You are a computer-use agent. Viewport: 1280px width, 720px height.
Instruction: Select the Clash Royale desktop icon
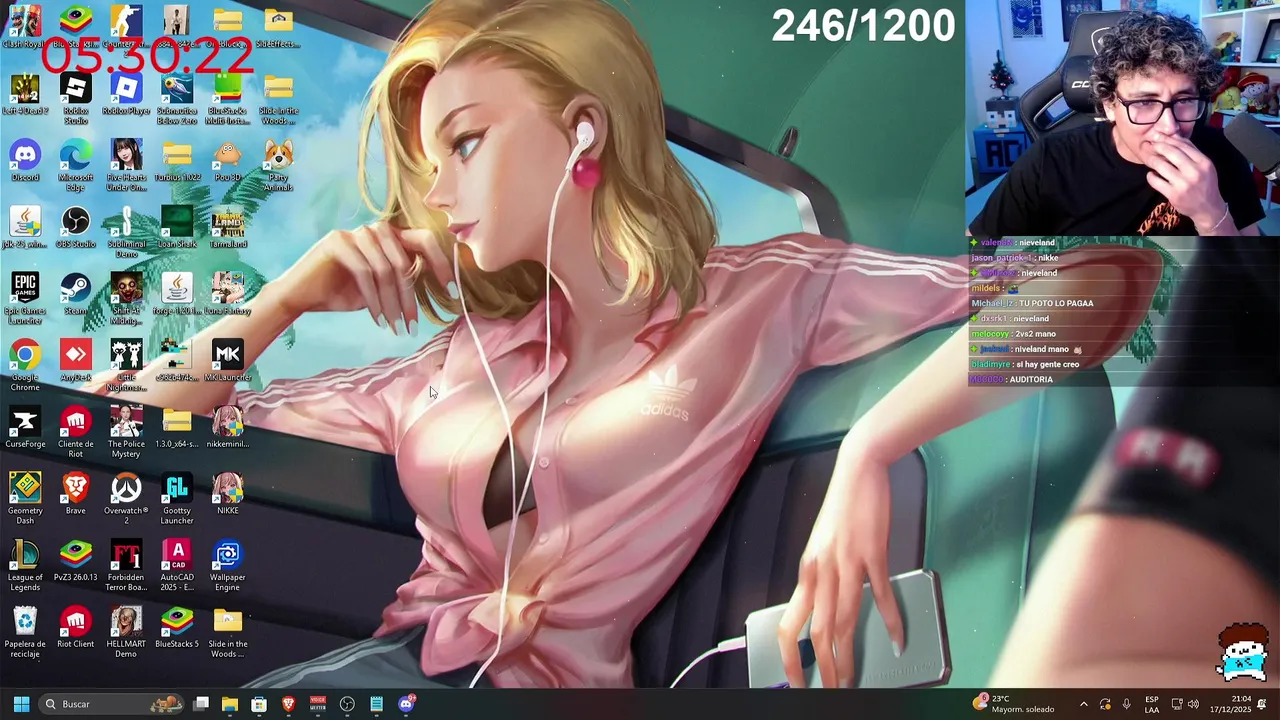25,28
